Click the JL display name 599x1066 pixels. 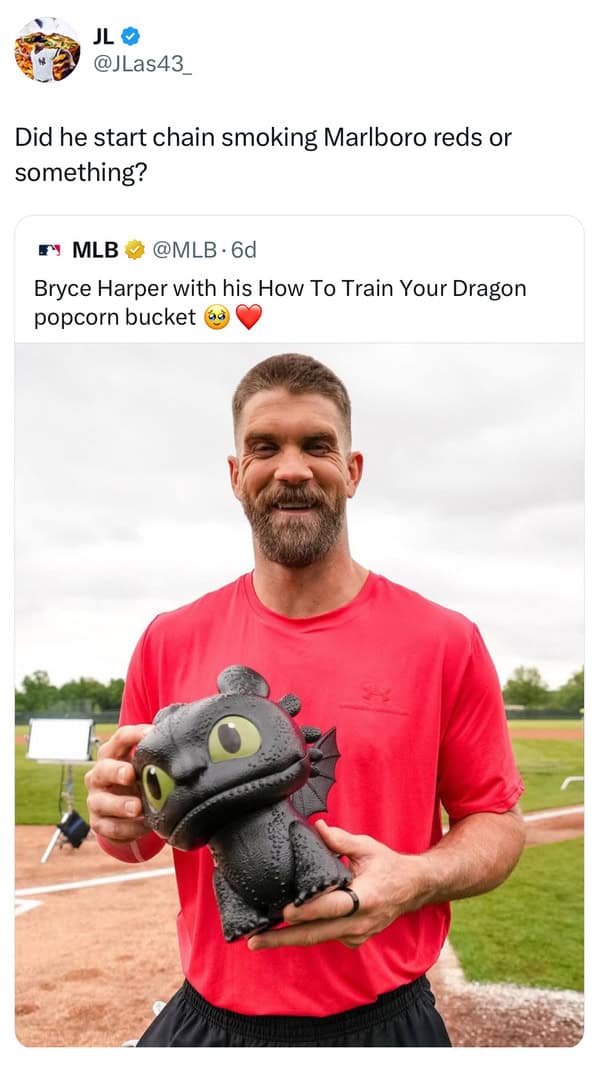tap(103, 36)
